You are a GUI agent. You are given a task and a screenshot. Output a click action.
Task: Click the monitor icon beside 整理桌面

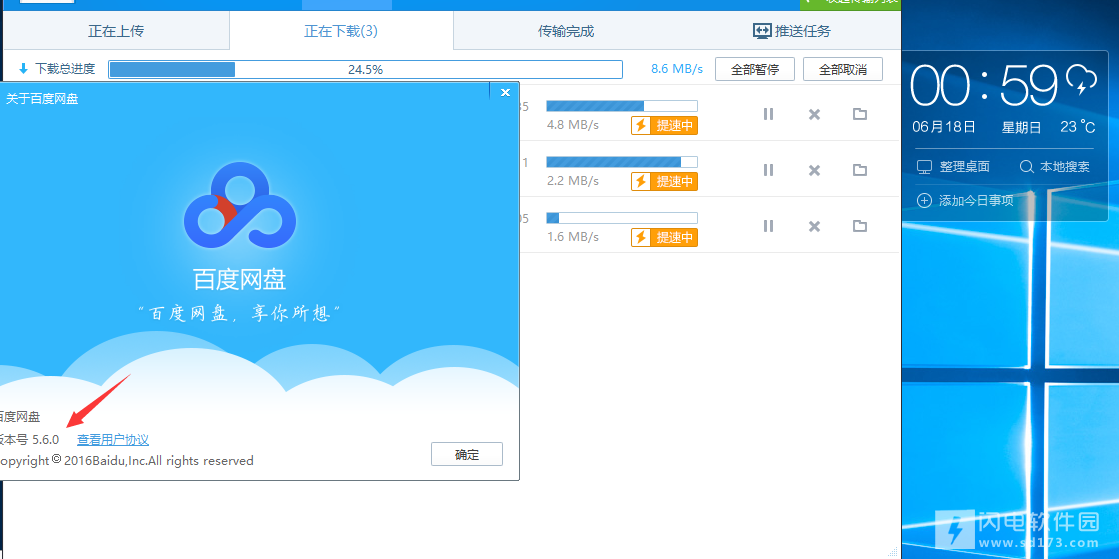coord(924,167)
